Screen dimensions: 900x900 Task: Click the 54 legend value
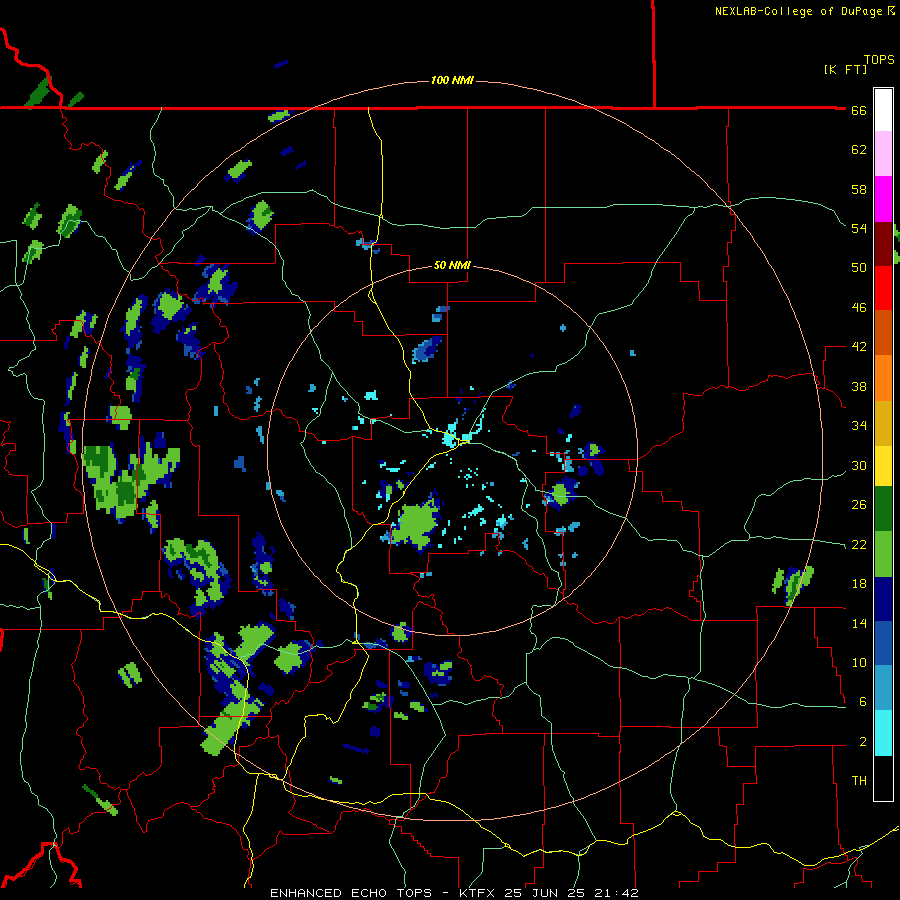tap(859, 228)
